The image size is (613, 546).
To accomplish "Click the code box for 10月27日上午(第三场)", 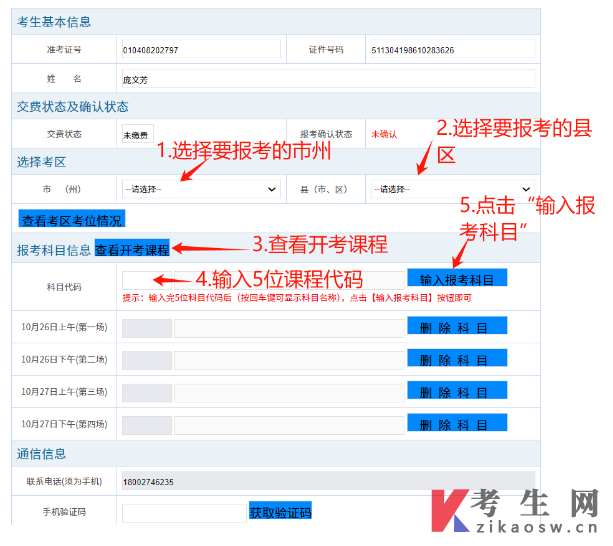I will pyautogui.click(x=147, y=393).
